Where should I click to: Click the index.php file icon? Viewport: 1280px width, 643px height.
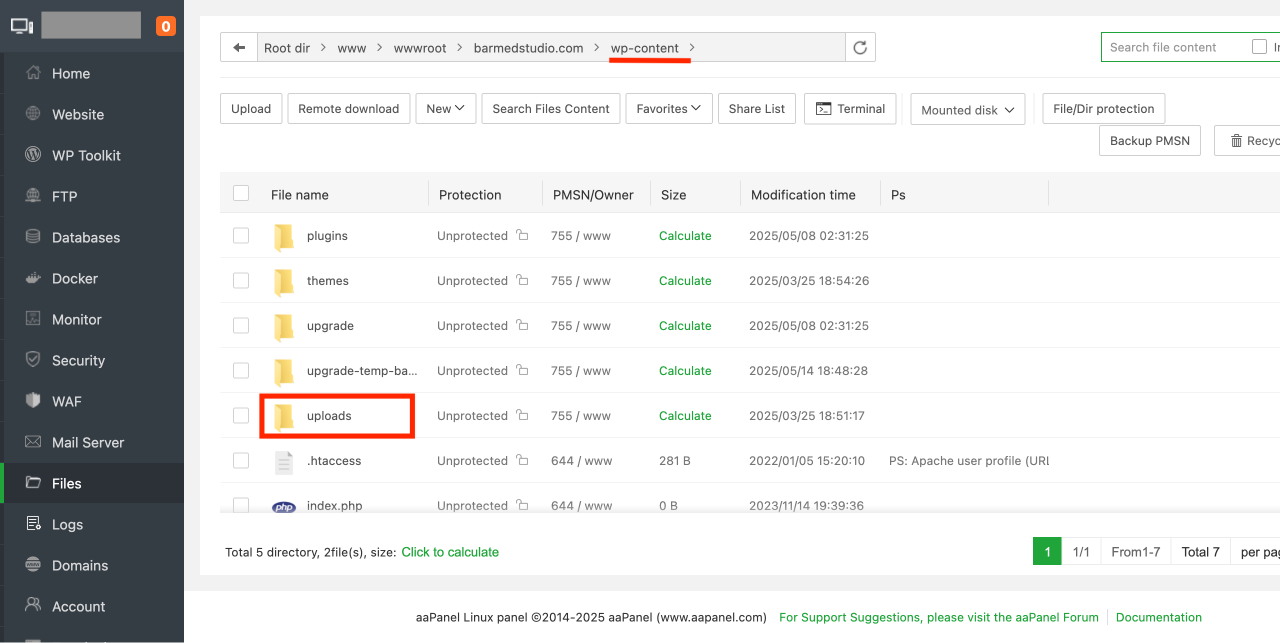[284, 507]
